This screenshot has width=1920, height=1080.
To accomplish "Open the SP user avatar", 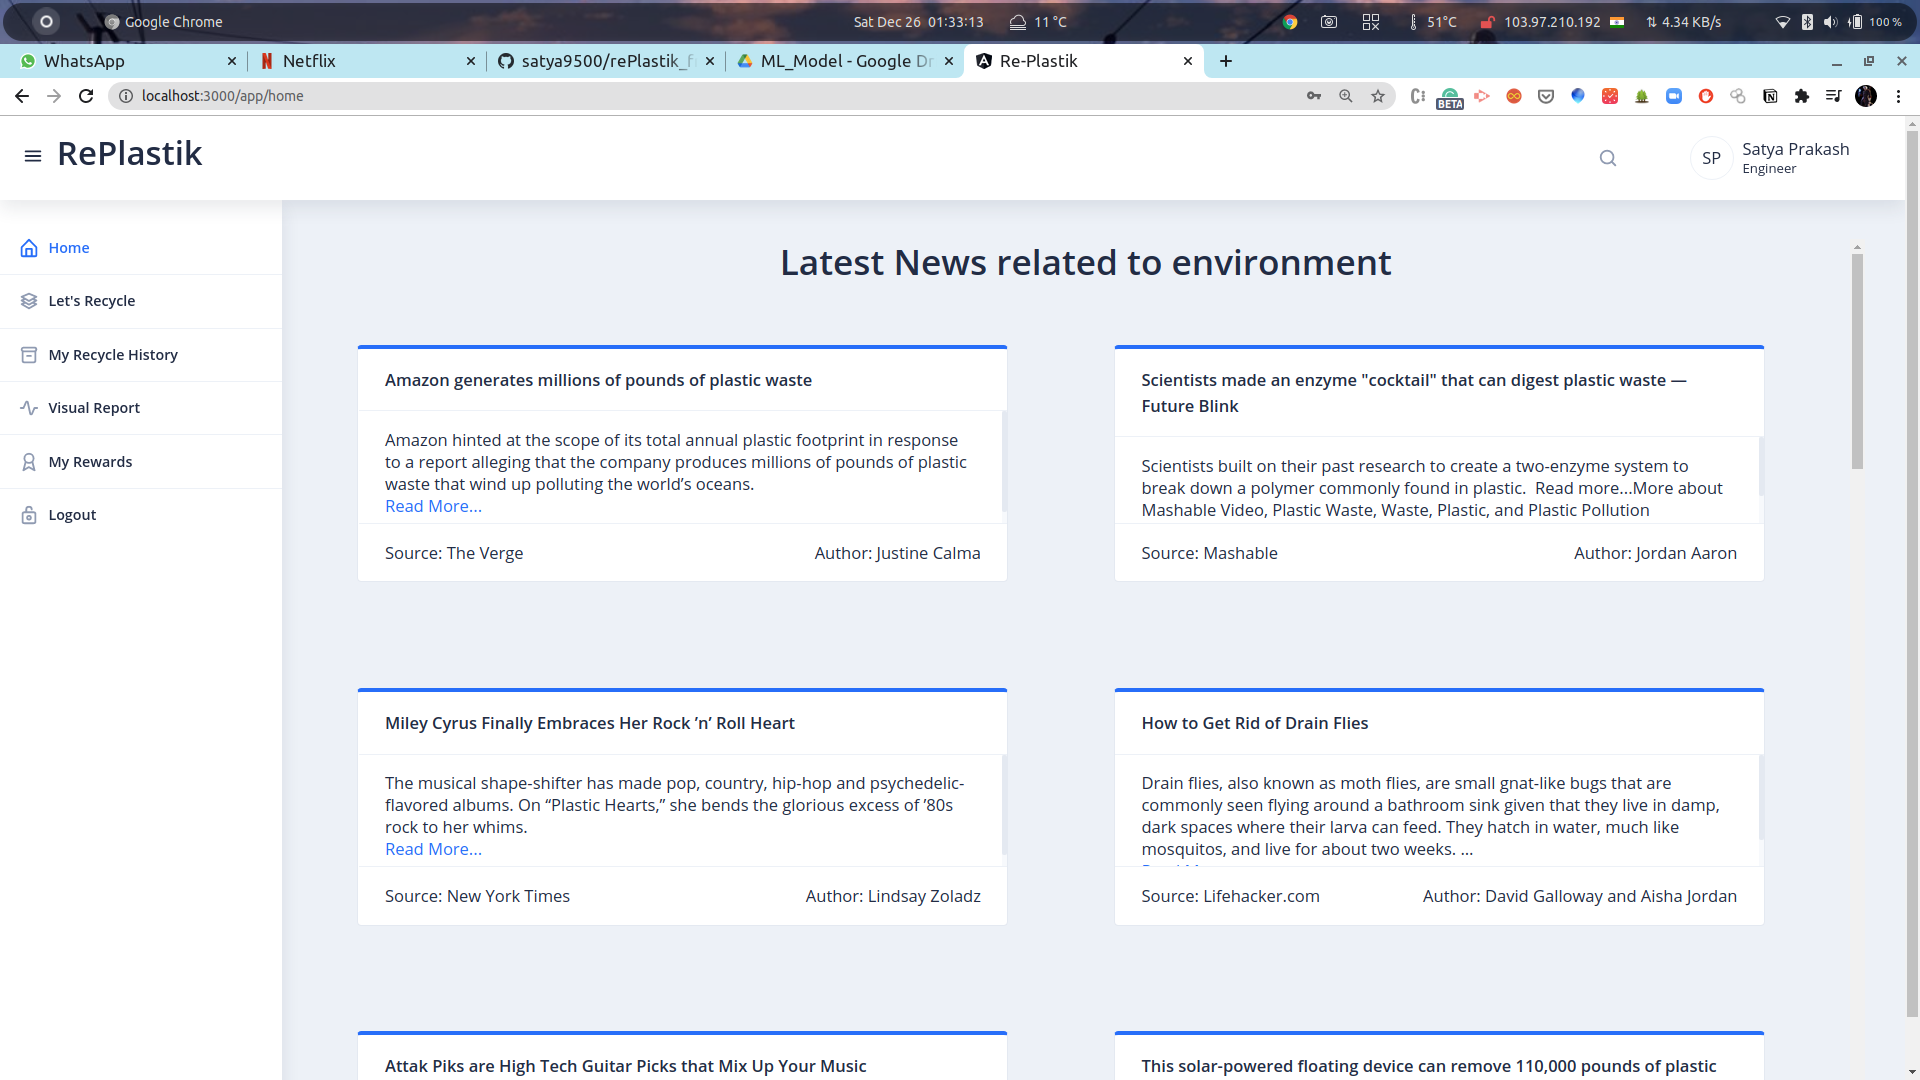I will tap(1711, 158).
